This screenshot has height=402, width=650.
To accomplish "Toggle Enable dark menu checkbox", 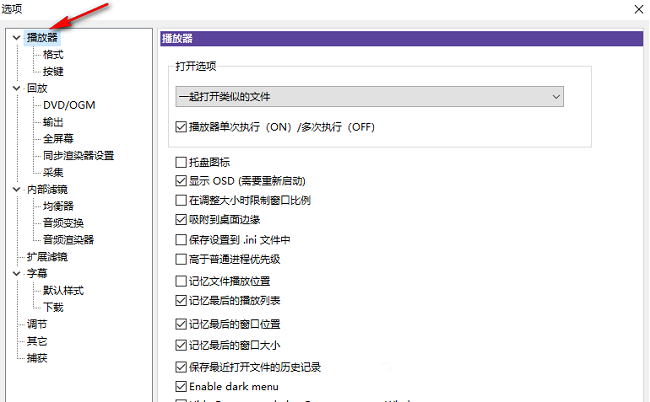I will click(181, 387).
